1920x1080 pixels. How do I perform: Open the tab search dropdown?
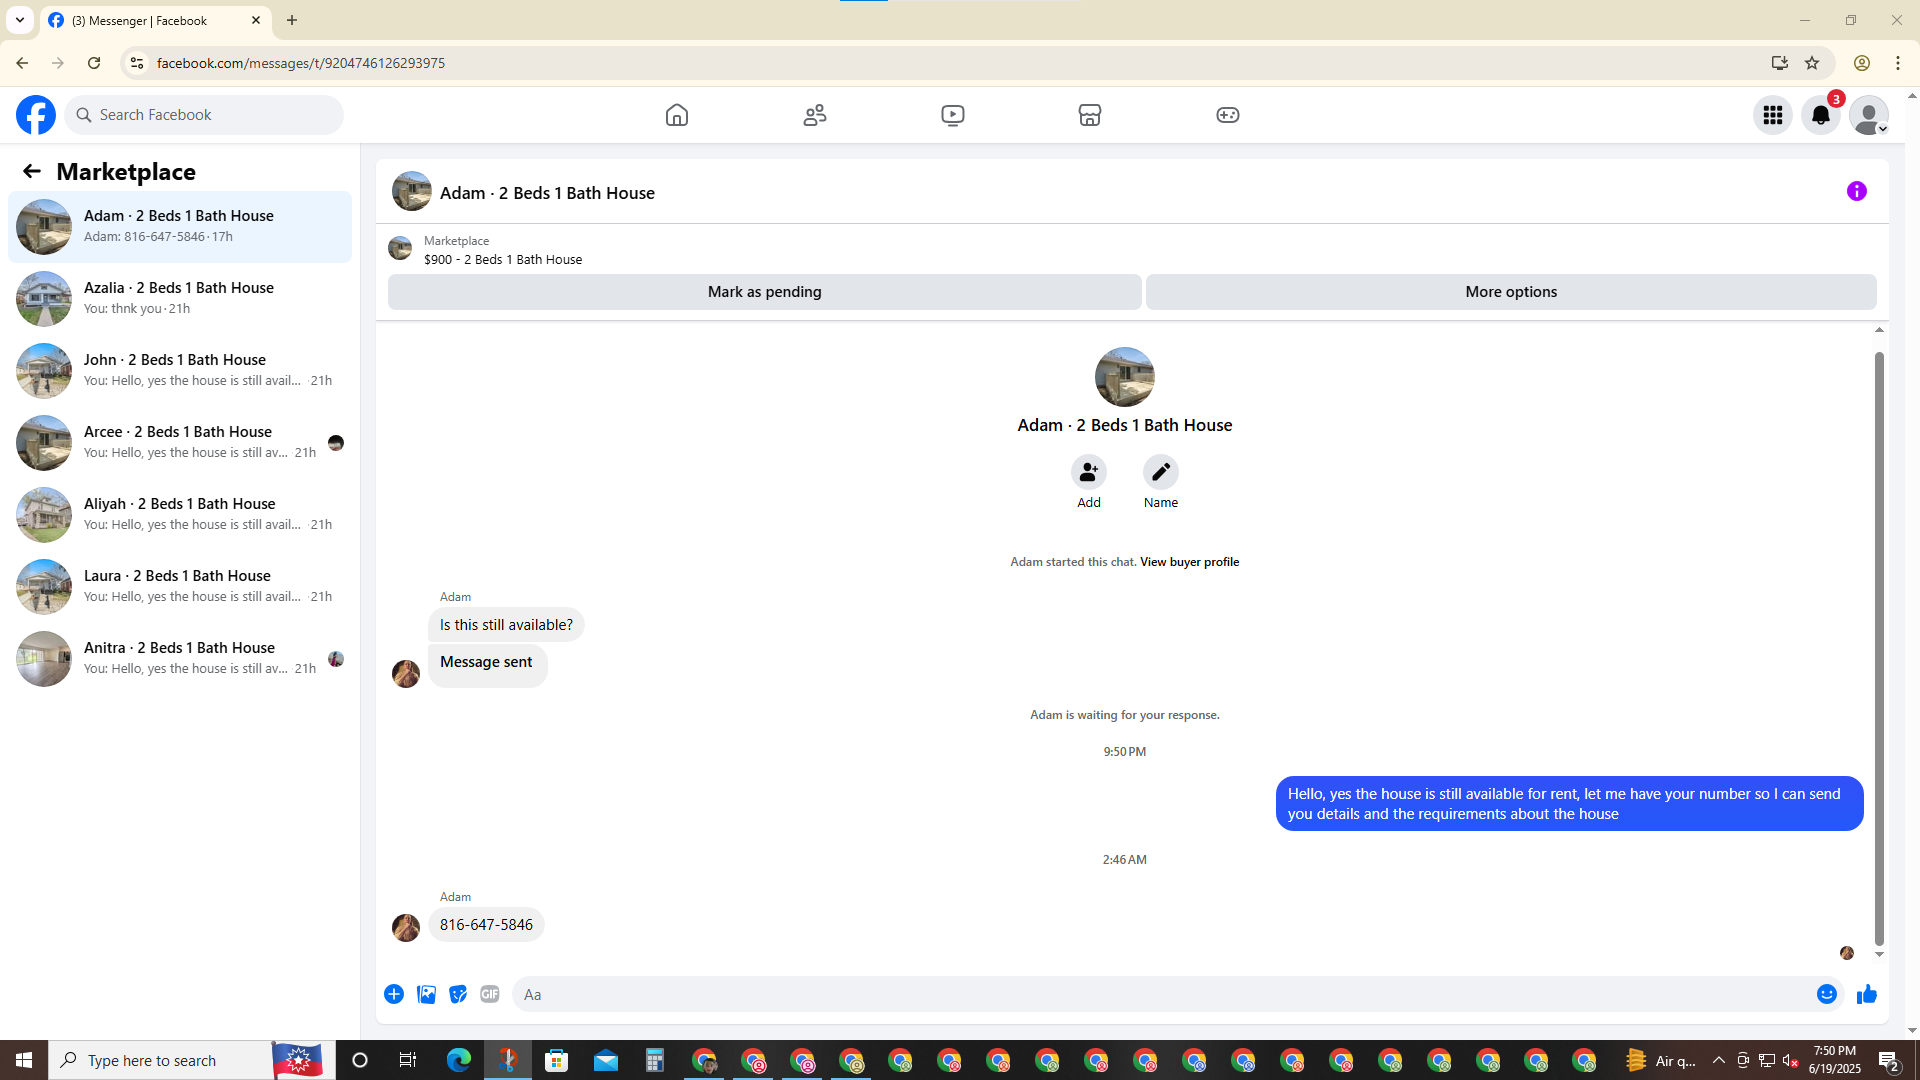point(20,20)
